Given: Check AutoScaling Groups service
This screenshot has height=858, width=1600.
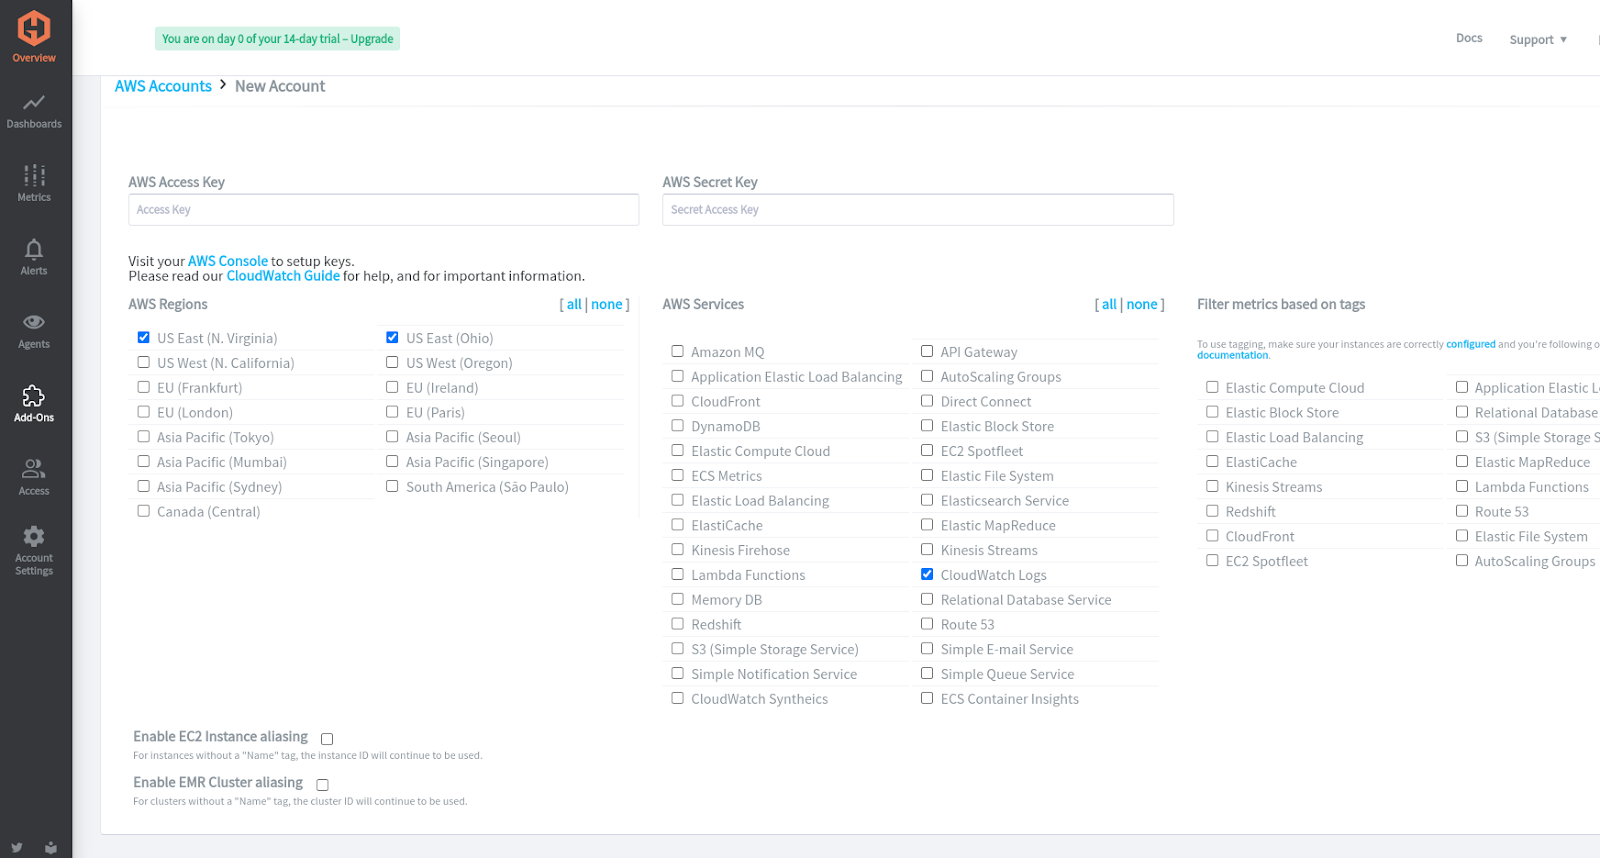Looking at the screenshot, I should click(927, 376).
